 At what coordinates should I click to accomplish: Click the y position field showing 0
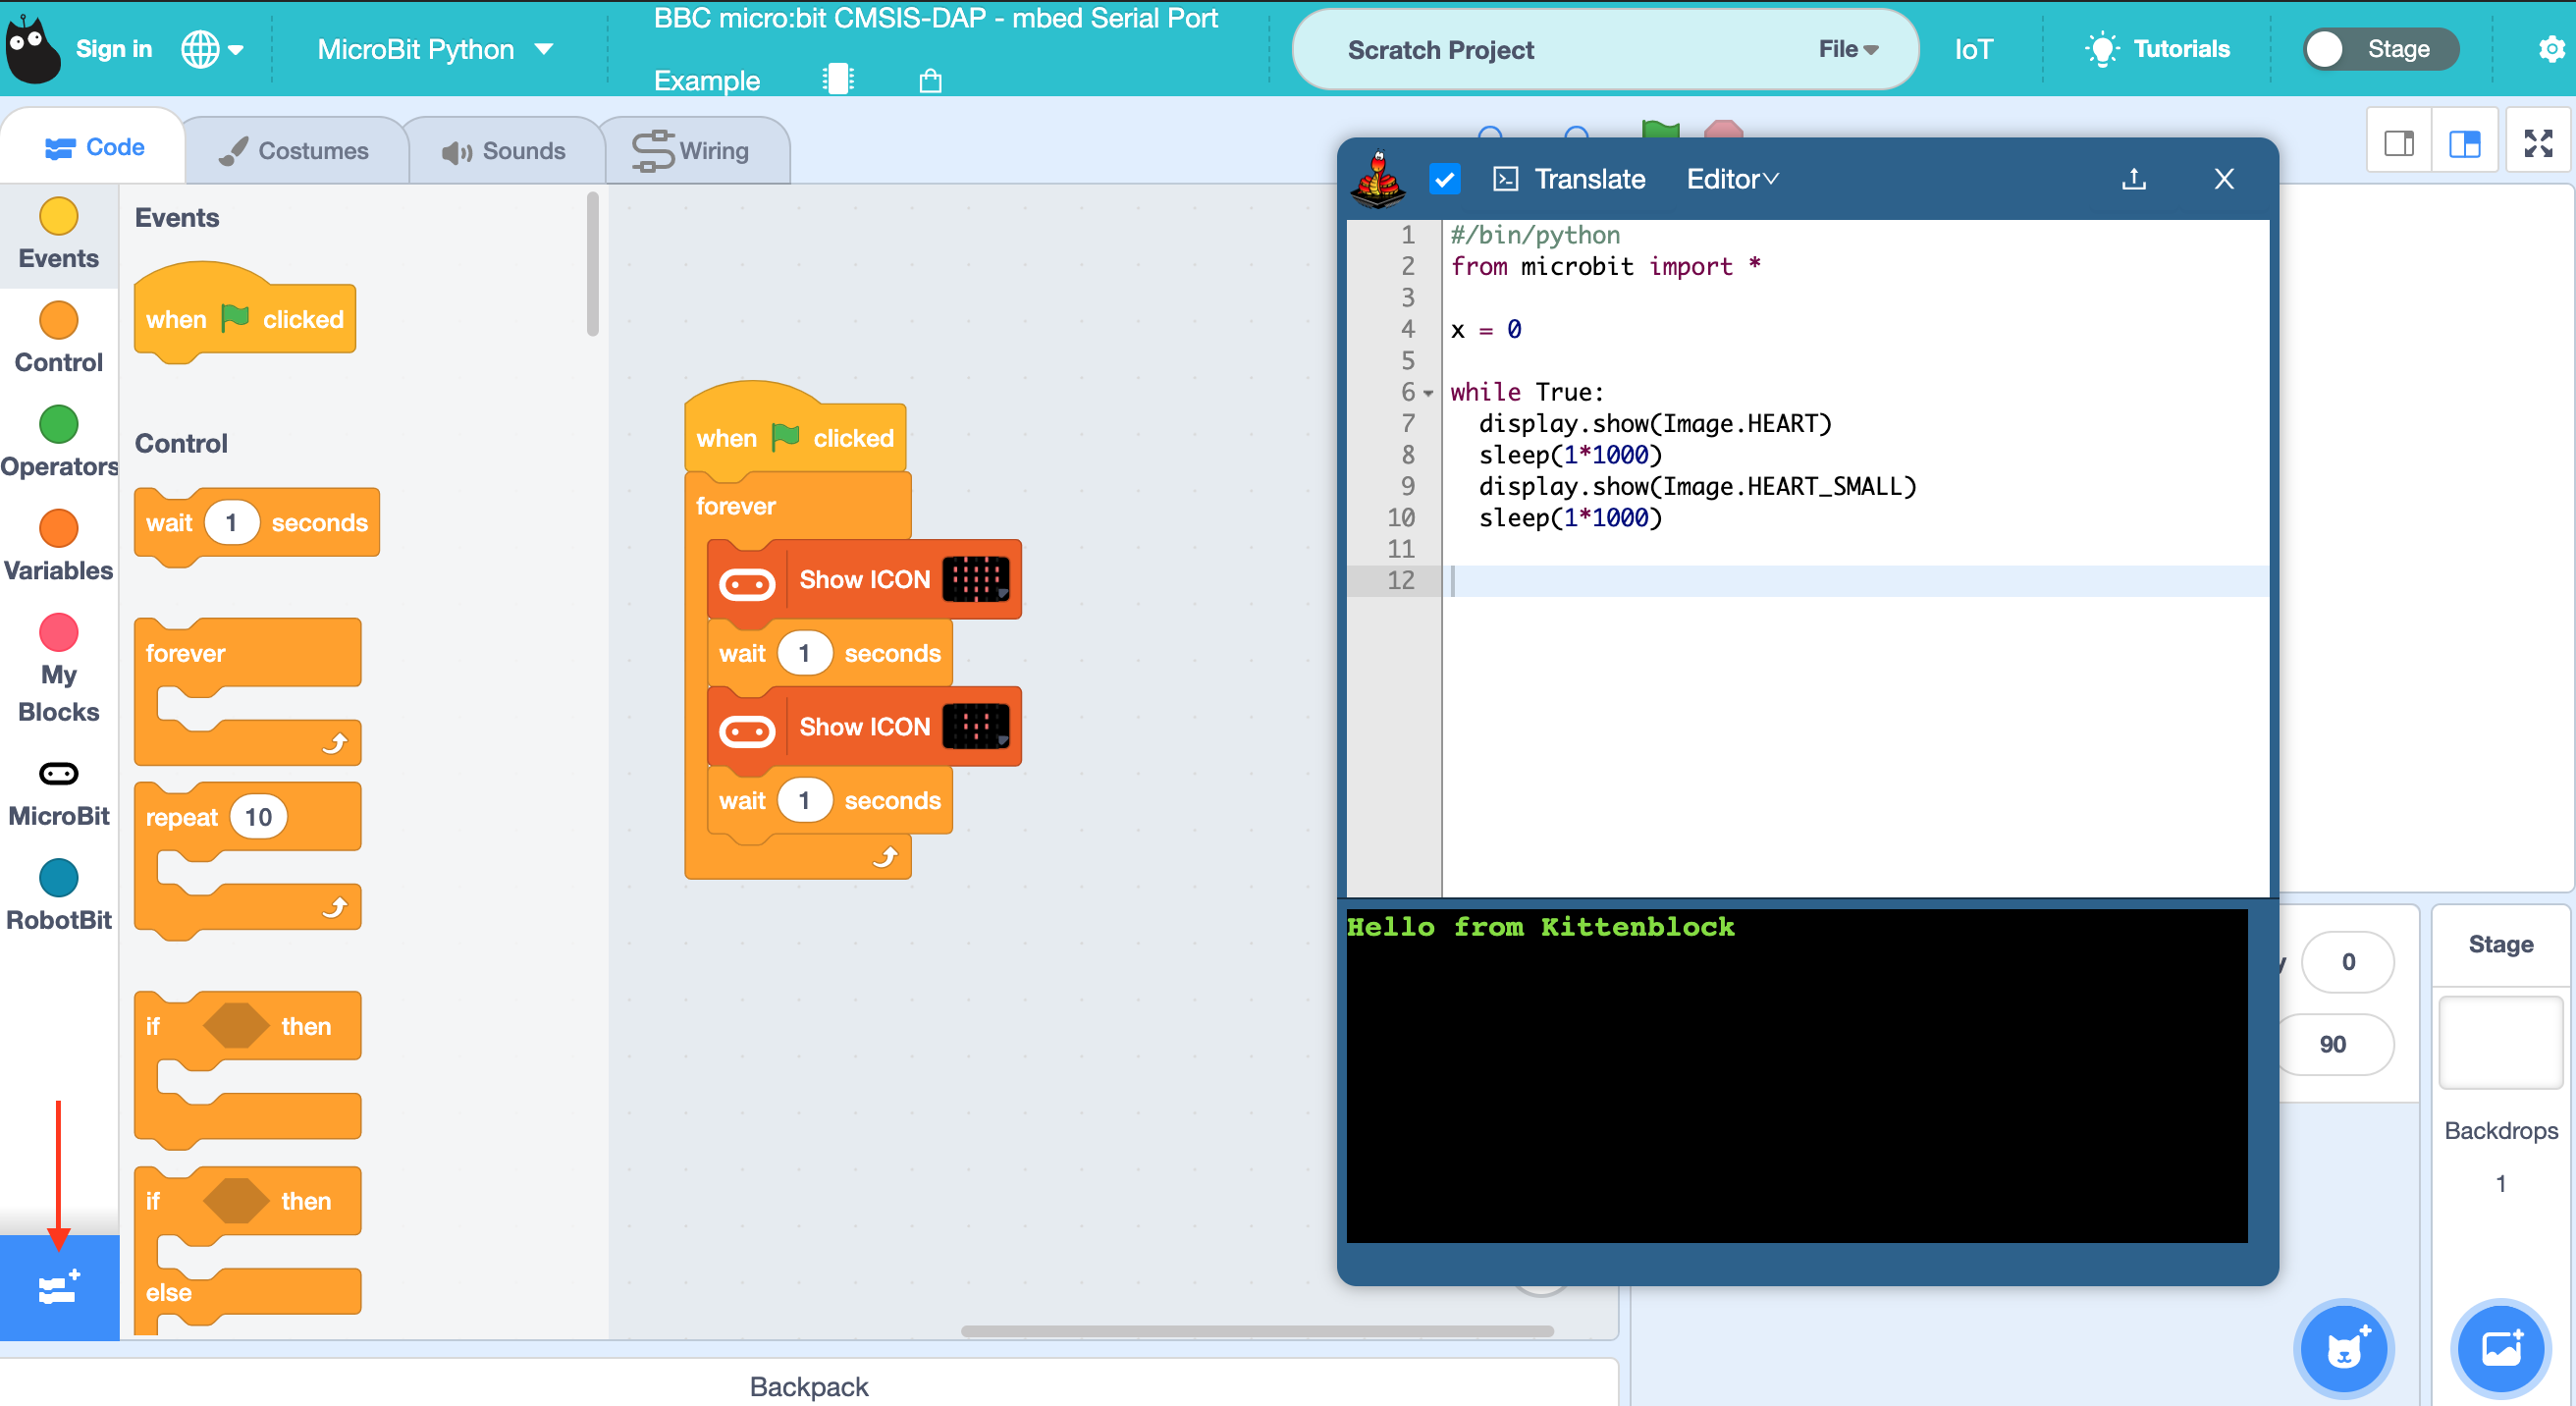click(x=2347, y=962)
